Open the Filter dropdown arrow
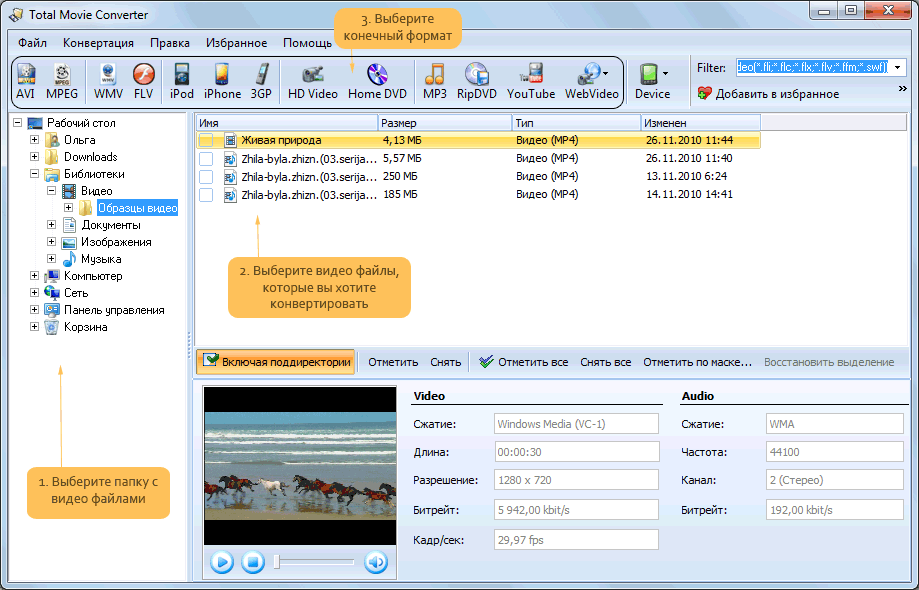Image resolution: width=919 pixels, height=590 pixels. pyautogui.click(x=897, y=67)
